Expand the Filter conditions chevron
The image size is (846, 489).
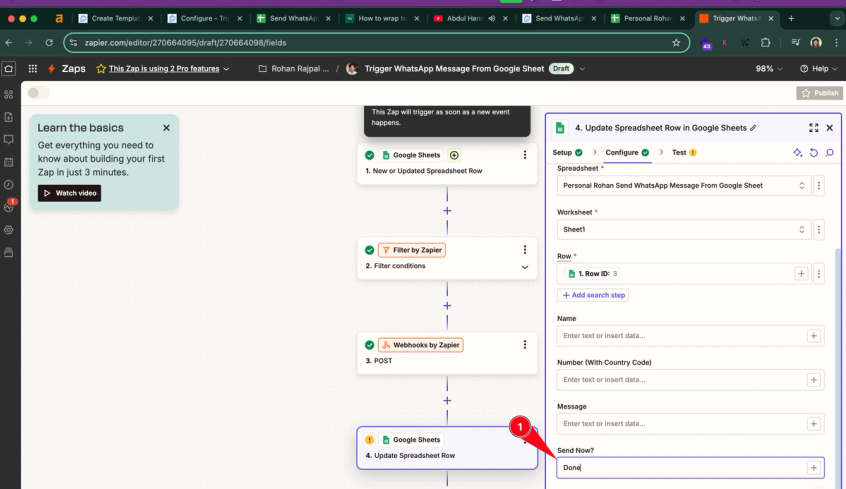[x=524, y=267]
